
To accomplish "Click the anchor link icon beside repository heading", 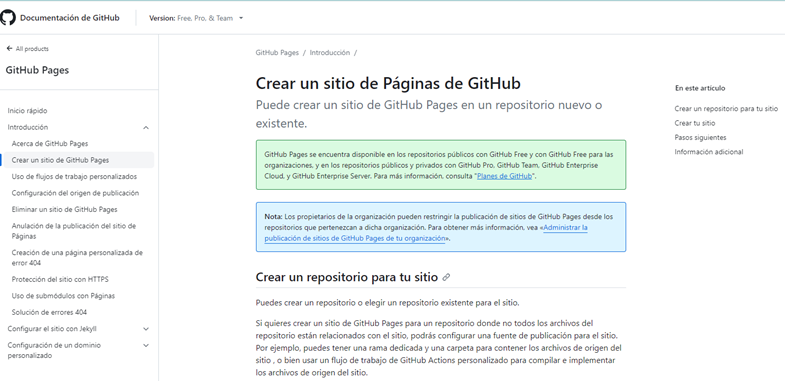I will coord(446,277).
